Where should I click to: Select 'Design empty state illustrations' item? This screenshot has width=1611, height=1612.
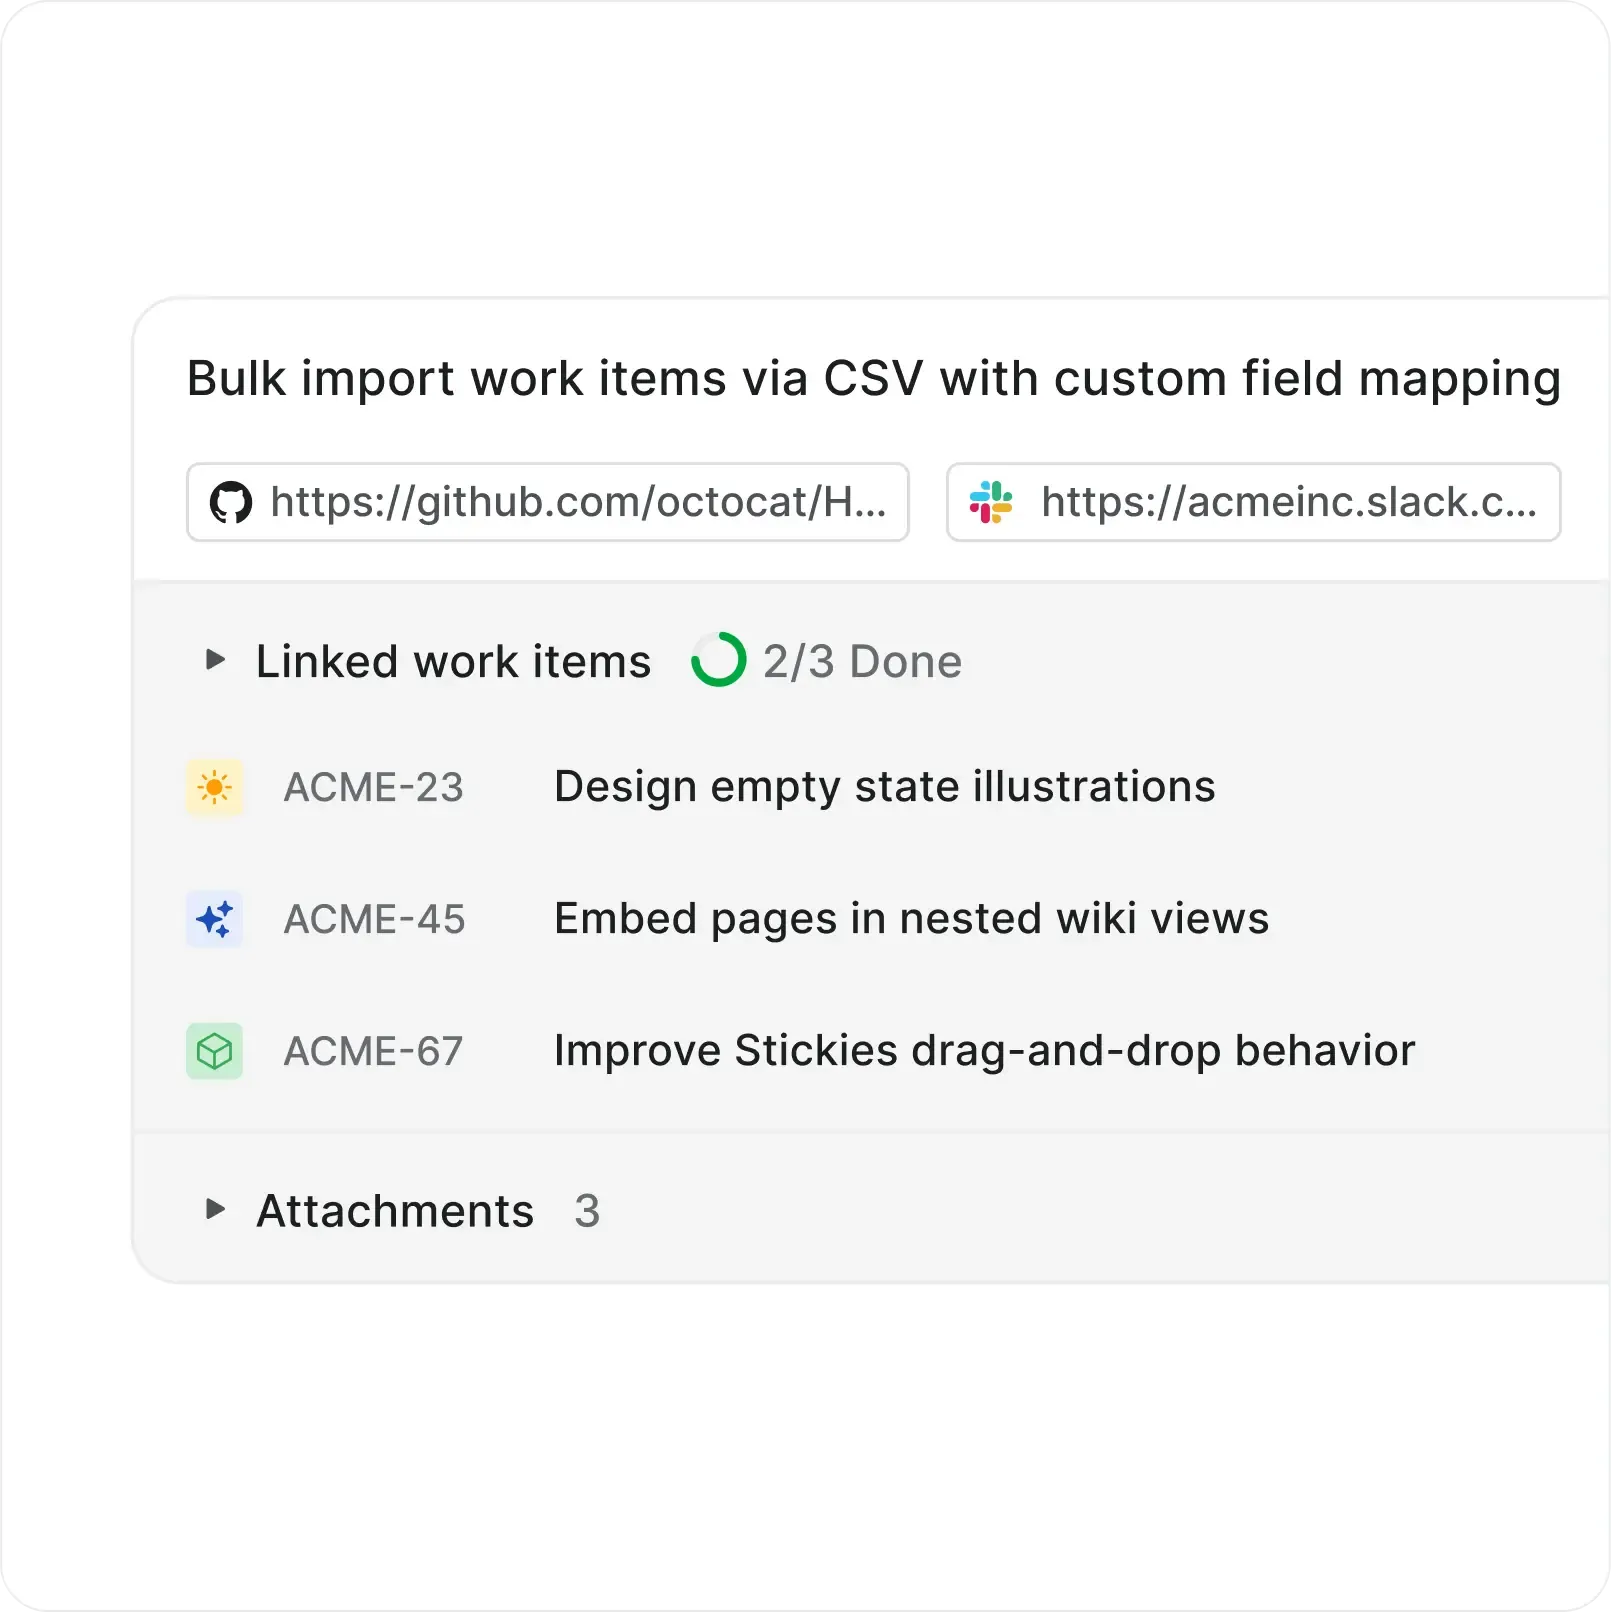pos(884,787)
